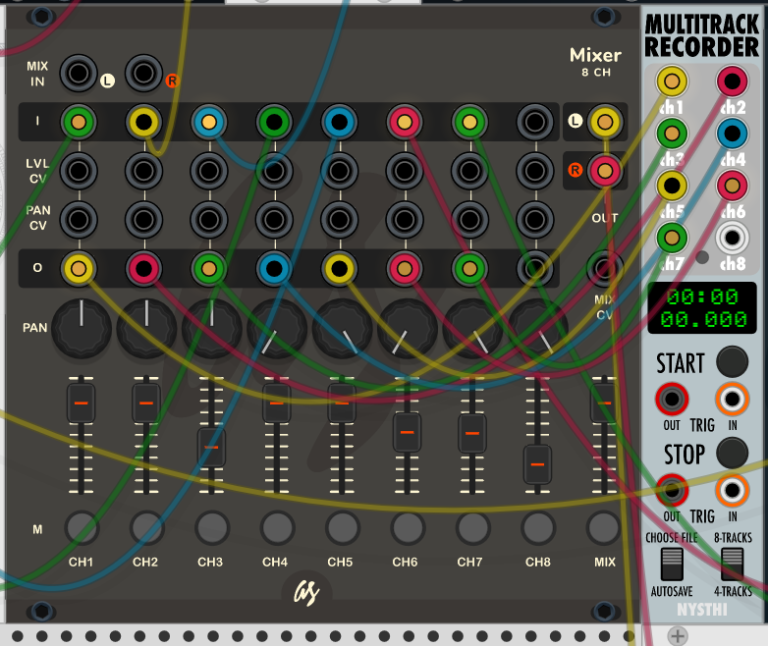
Task: Mute channel CH5
Action: [x=342, y=528]
